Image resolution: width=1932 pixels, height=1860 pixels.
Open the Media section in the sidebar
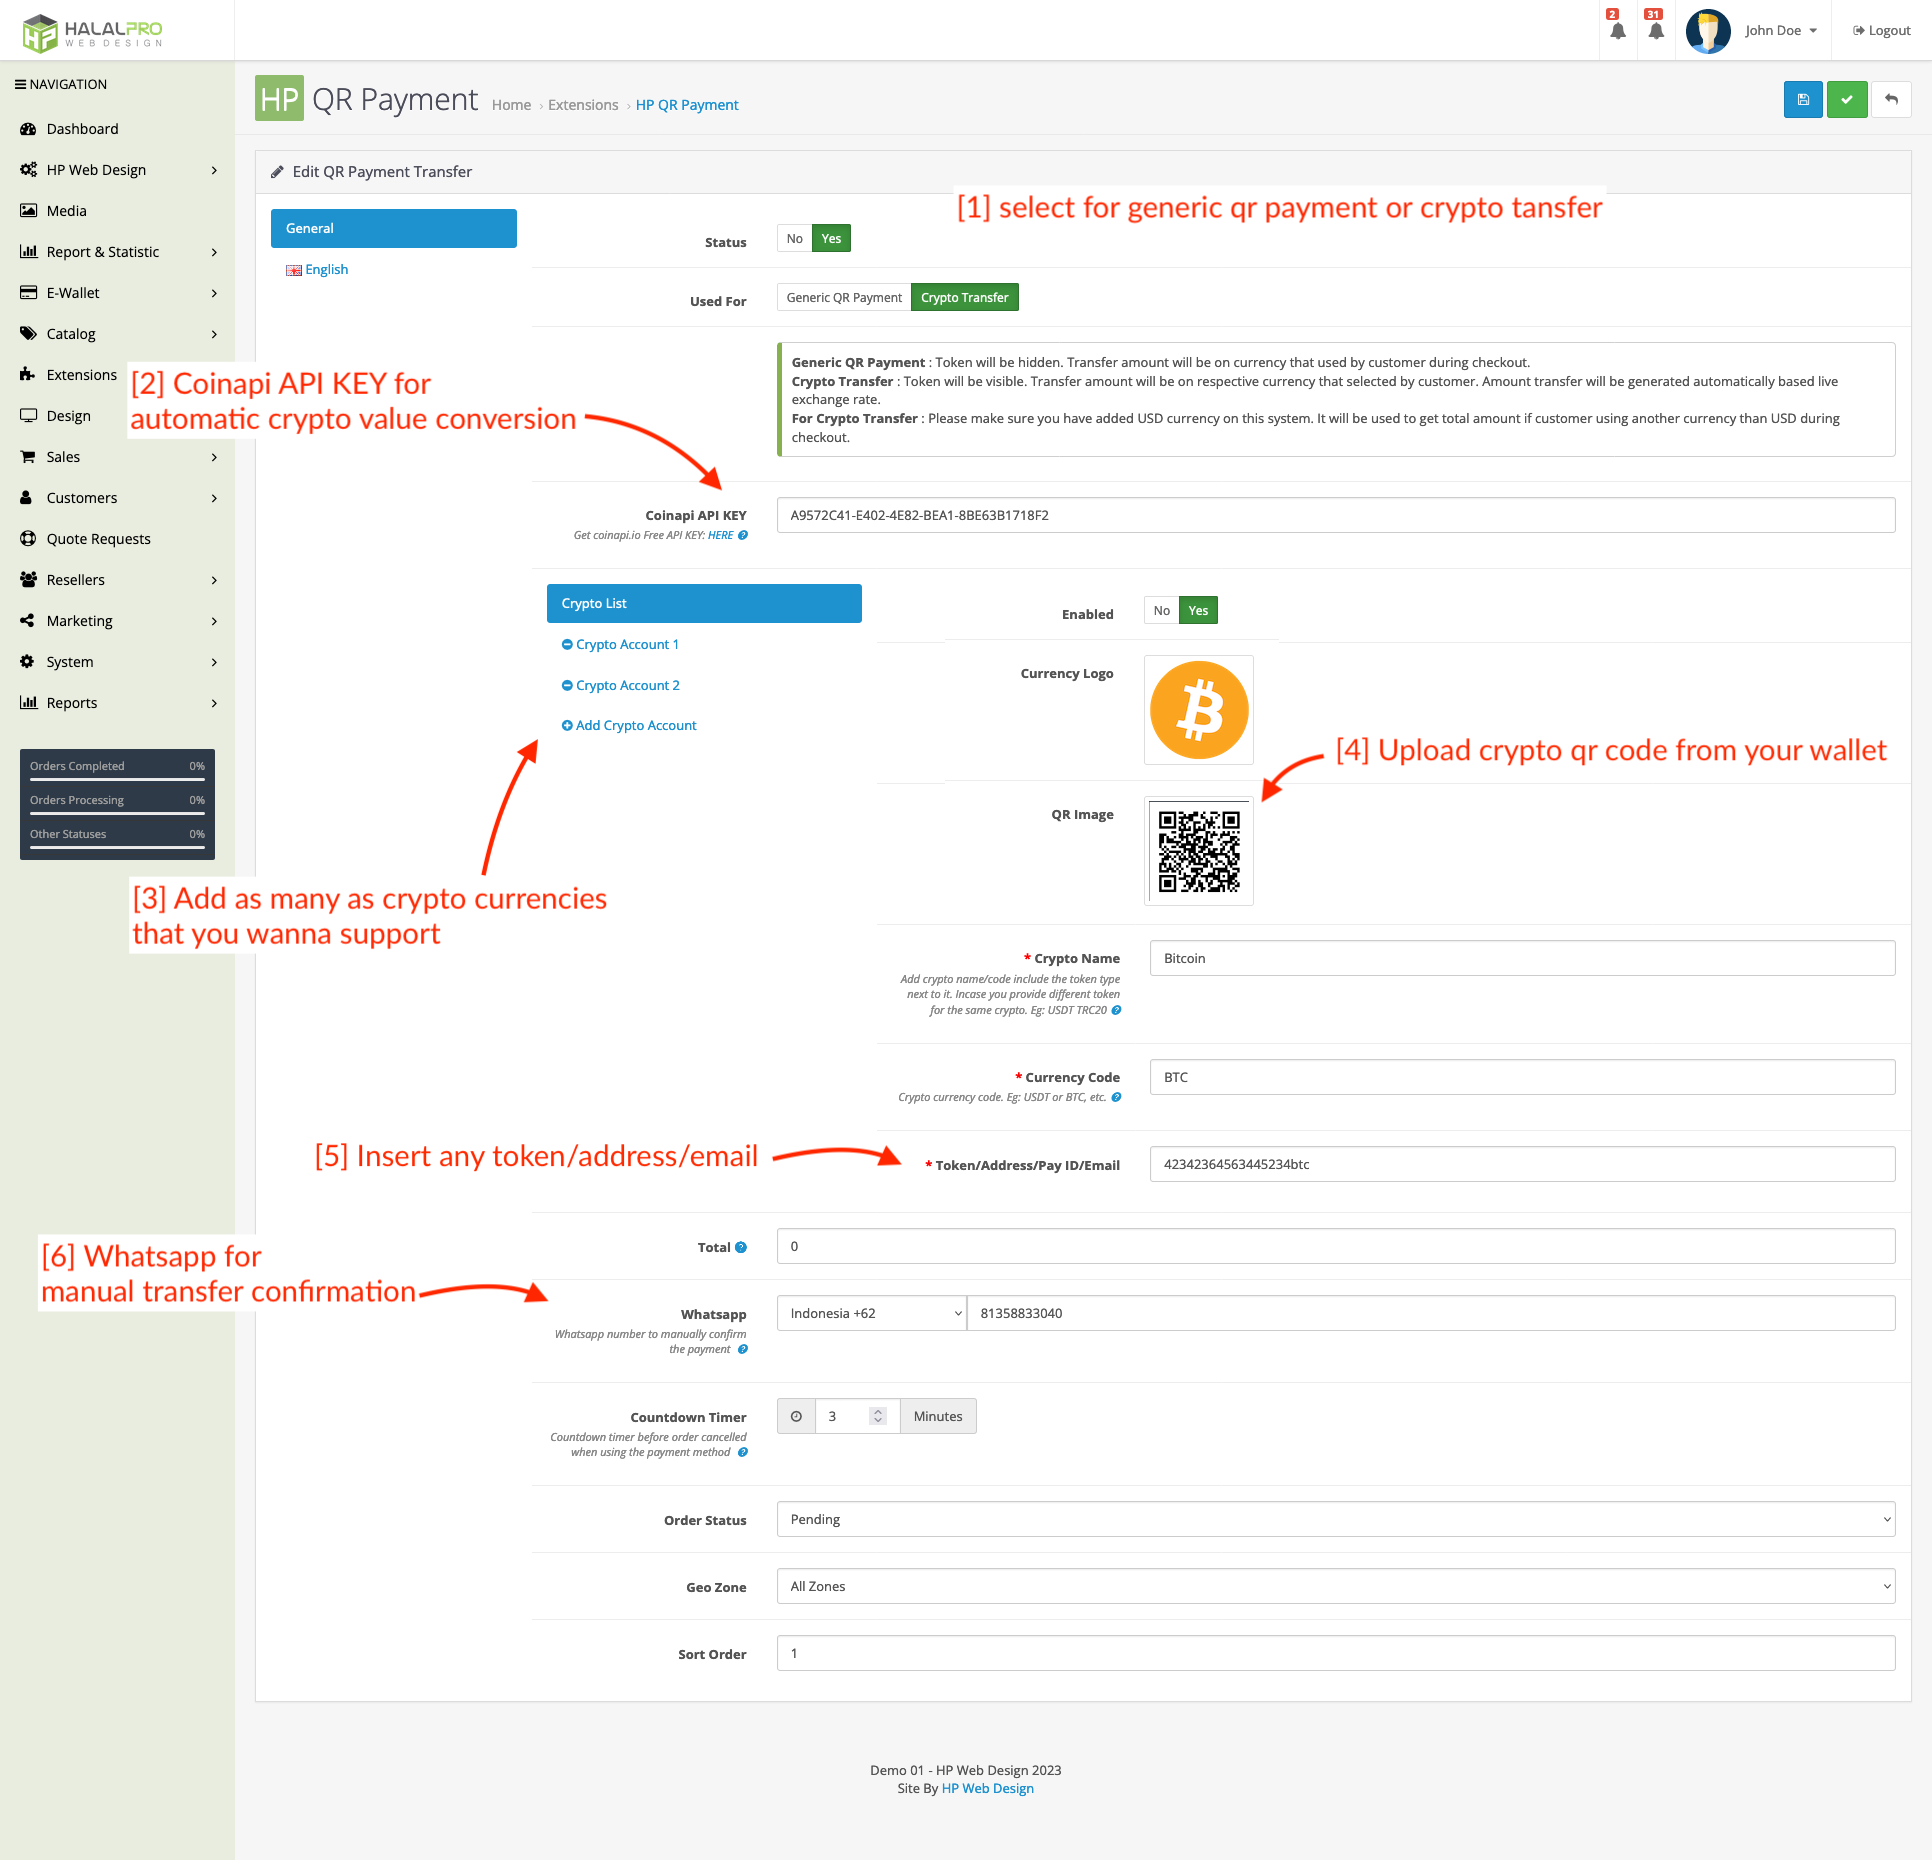66,210
